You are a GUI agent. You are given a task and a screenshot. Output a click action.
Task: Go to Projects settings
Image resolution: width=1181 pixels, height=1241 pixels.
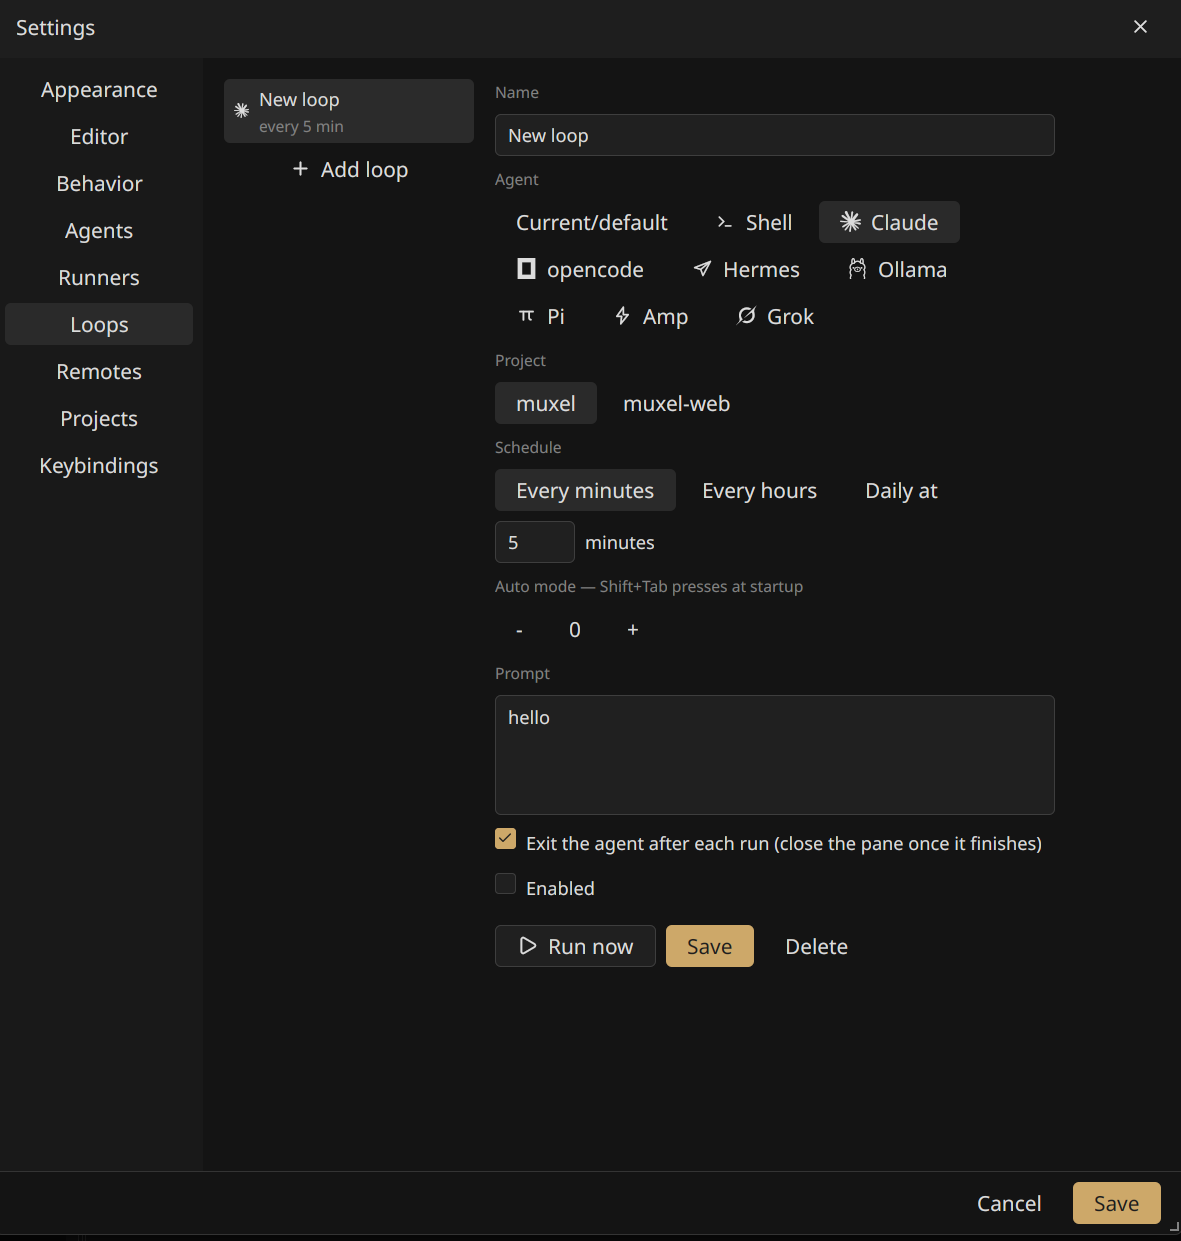click(99, 418)
